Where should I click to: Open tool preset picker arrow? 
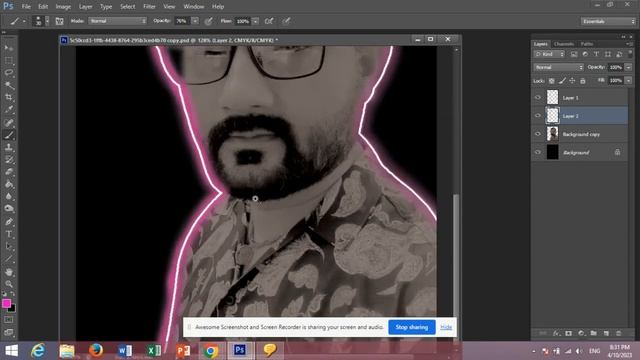click(x=24, y=21)
